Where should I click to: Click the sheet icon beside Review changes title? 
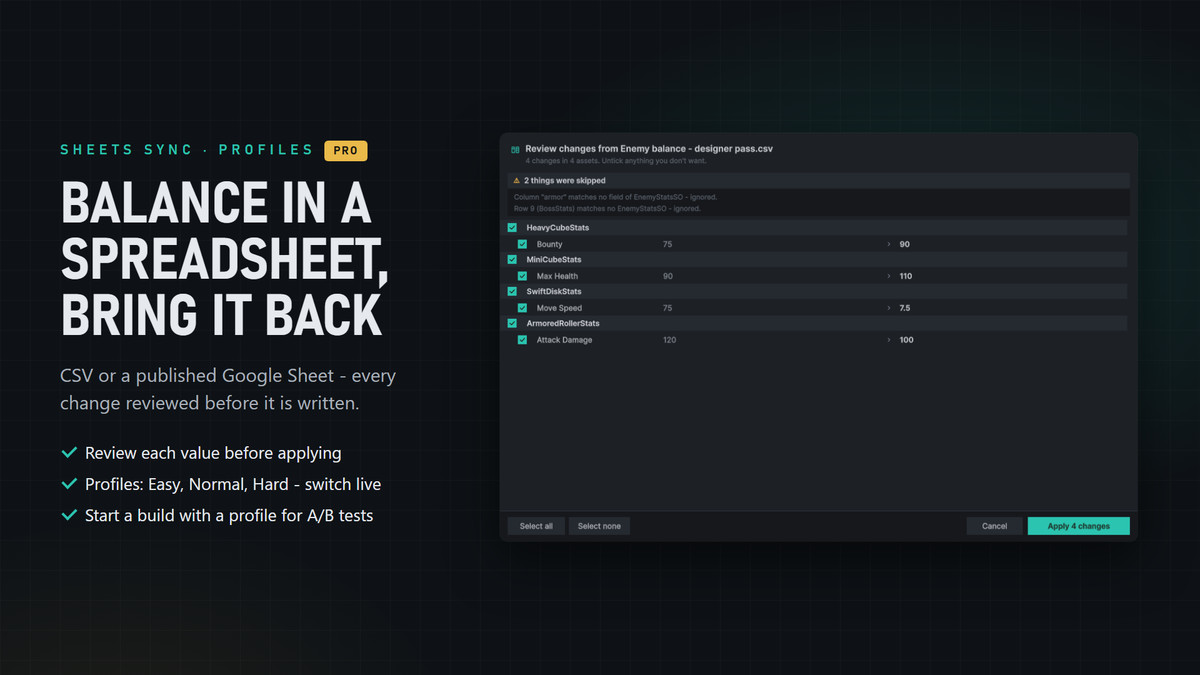(515, 149)
